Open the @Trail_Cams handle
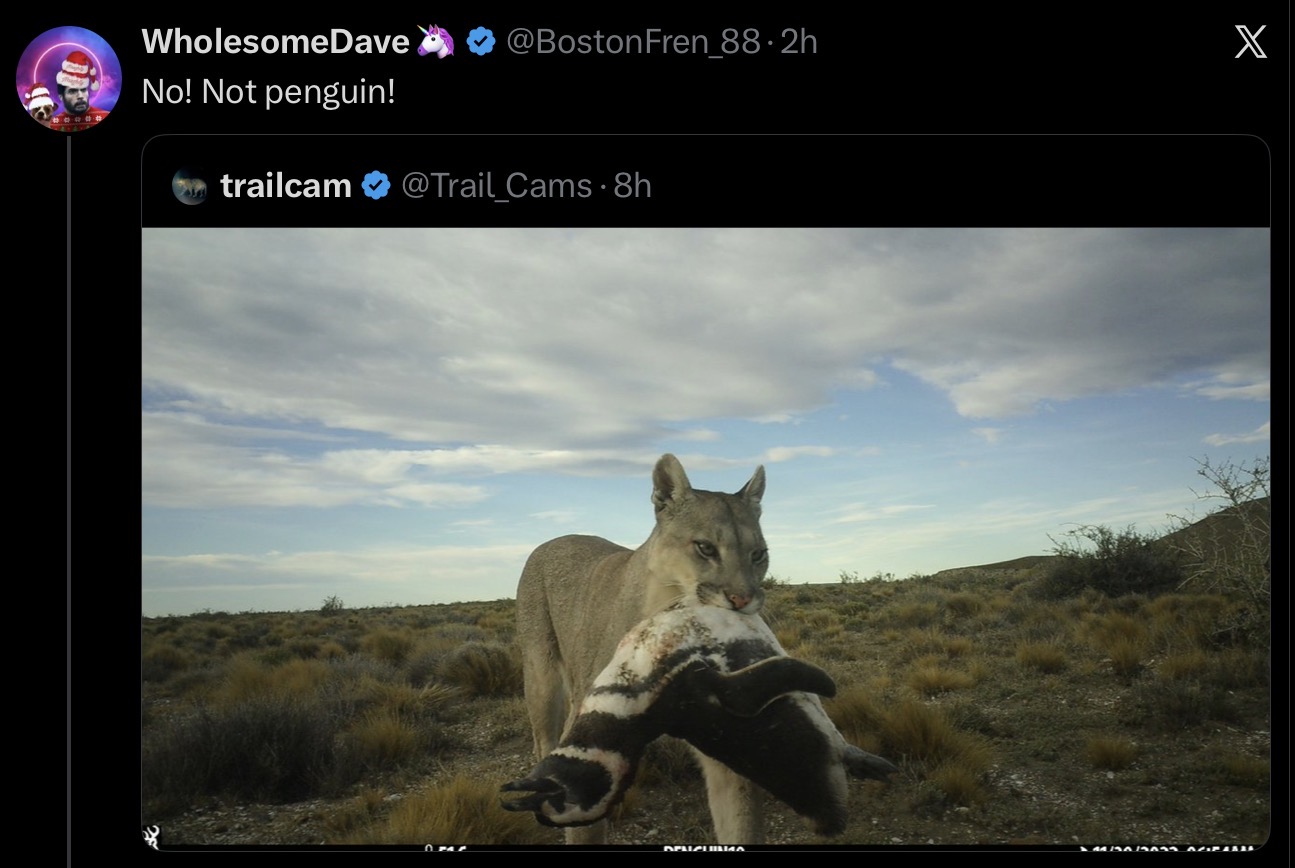This screenshot has width=1295, height=868. 496,186
